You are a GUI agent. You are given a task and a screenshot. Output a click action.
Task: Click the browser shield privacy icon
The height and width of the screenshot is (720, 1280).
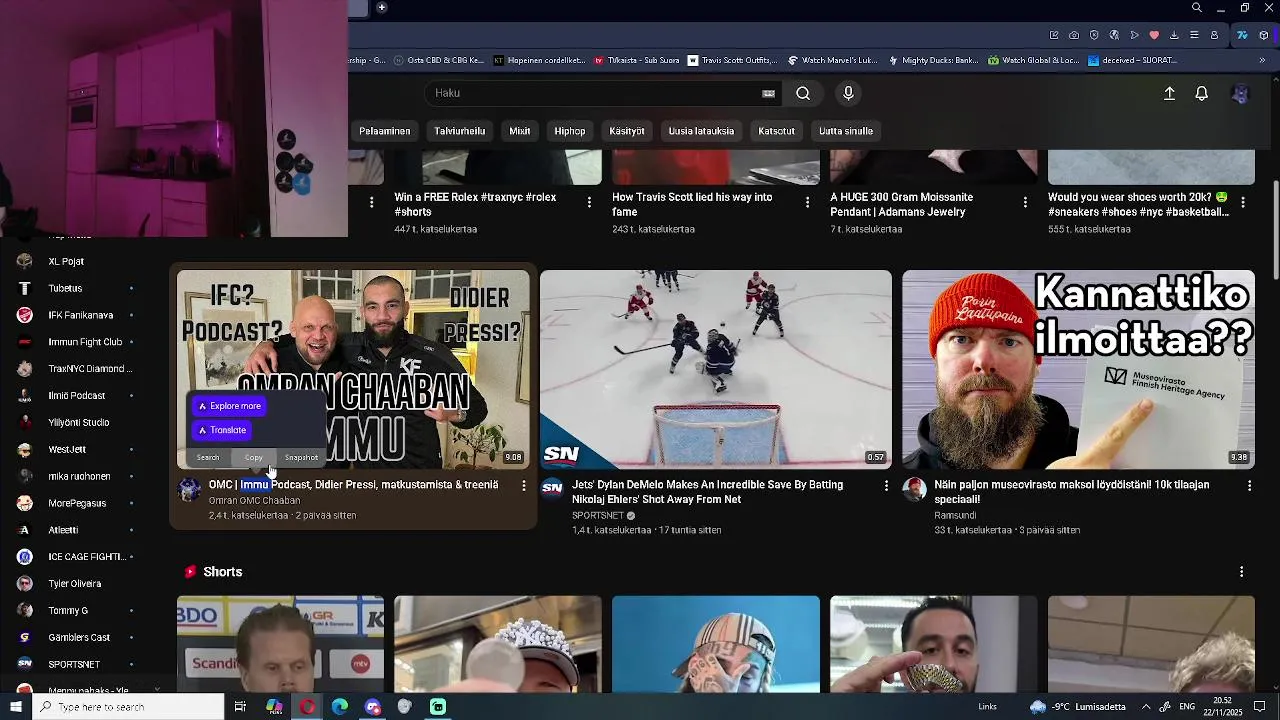(x=1094, y=35)
